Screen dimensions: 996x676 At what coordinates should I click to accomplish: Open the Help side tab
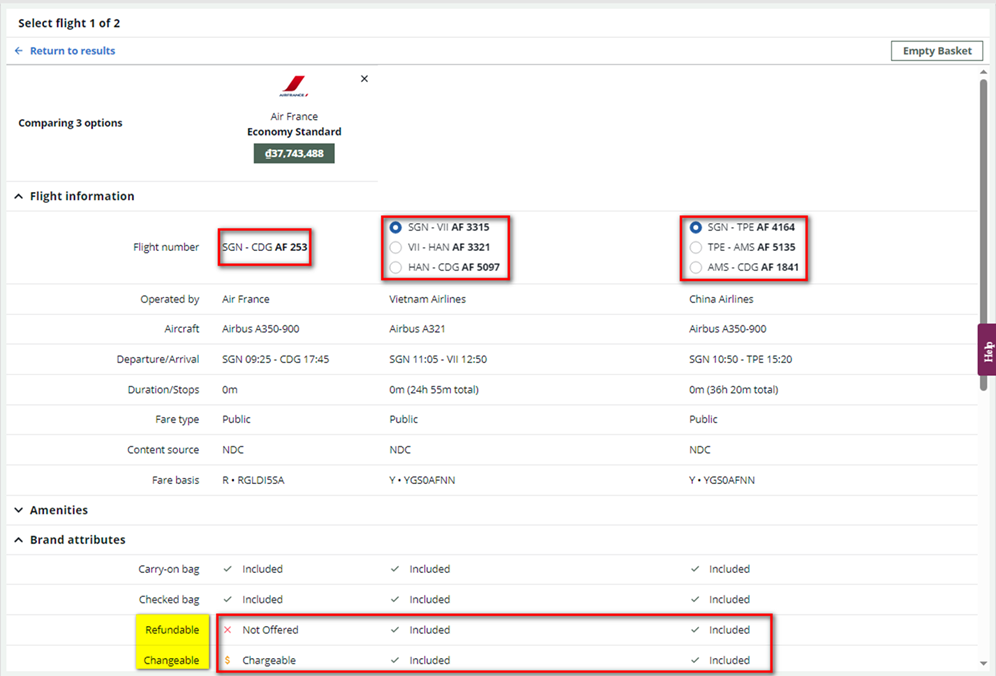click(987, 350)
